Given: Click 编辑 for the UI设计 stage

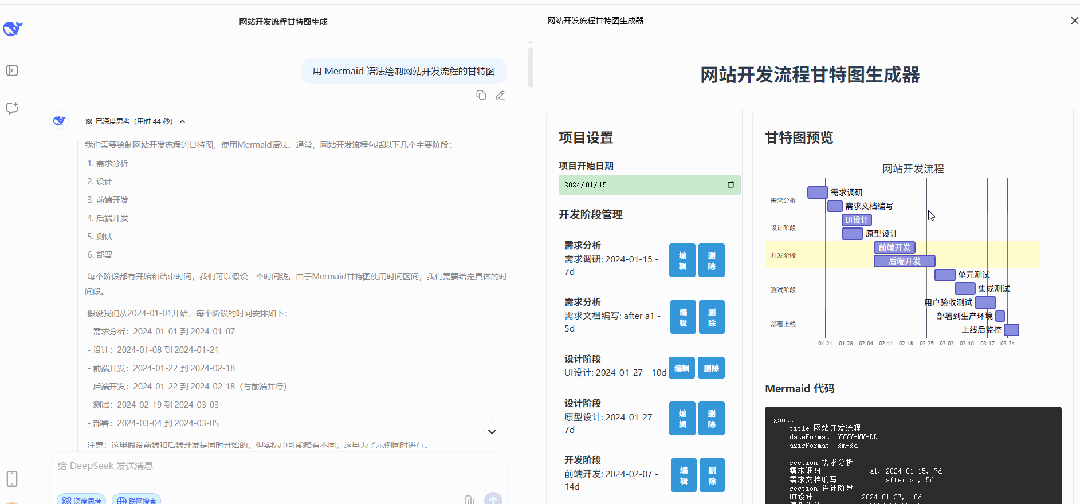Looking at the screenshot, I should click(x=683, y=368).
